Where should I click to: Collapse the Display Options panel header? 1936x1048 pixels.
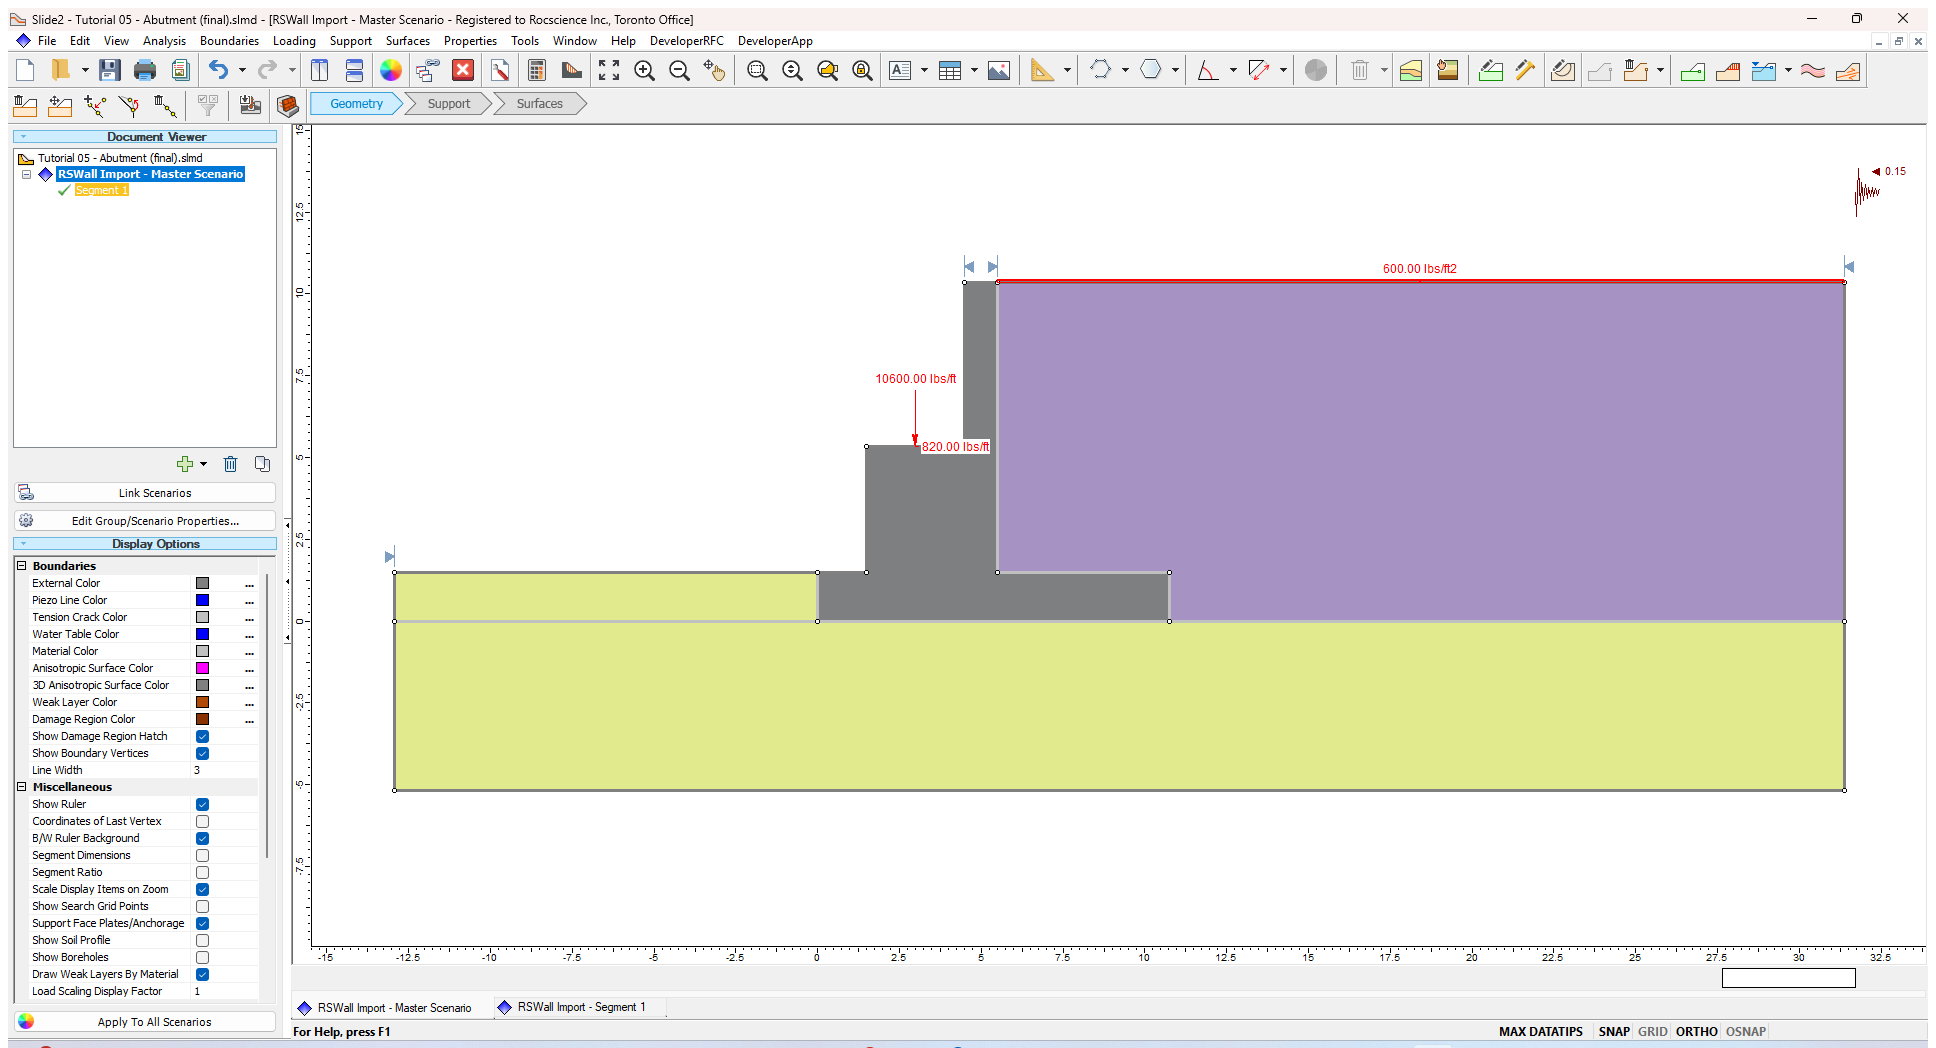(x=145, y=544)
